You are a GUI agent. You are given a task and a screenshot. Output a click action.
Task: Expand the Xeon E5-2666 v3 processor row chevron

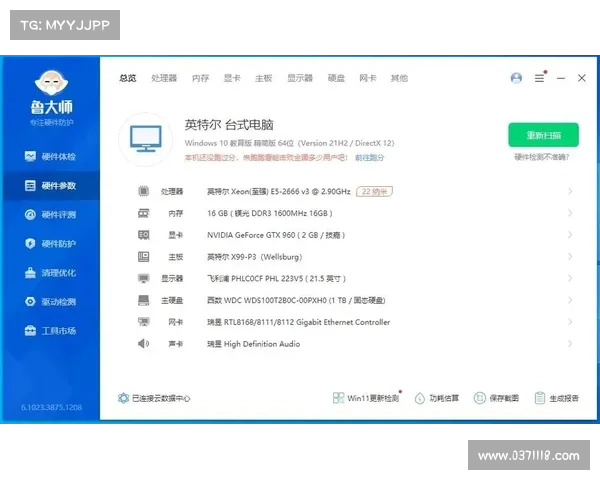[x=570, y=191]
